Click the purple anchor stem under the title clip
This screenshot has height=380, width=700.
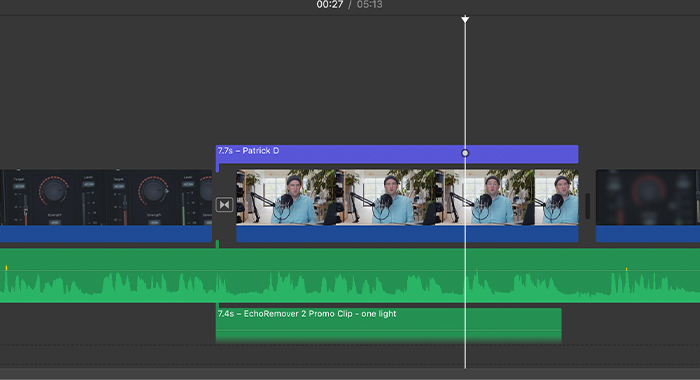point(217,167)
